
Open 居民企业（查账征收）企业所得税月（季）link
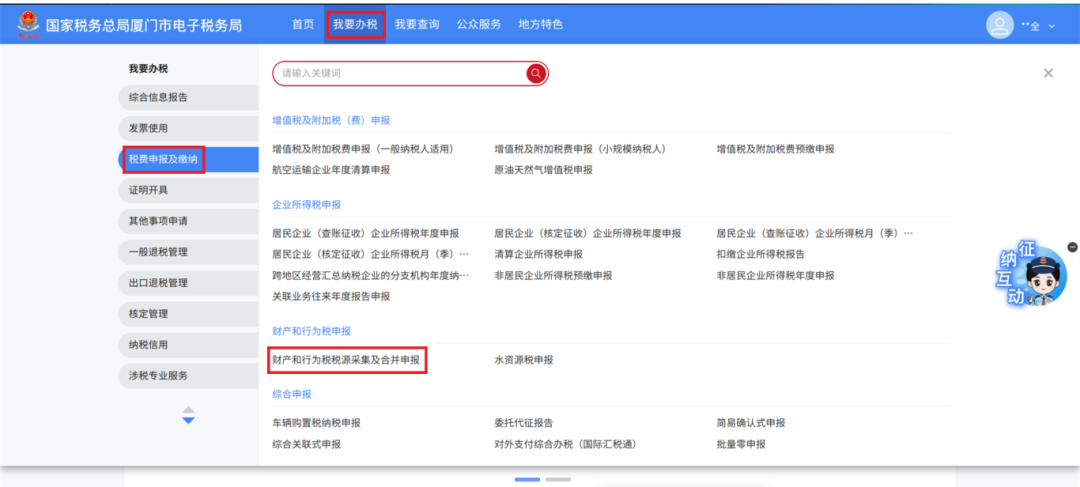[815, 234]
